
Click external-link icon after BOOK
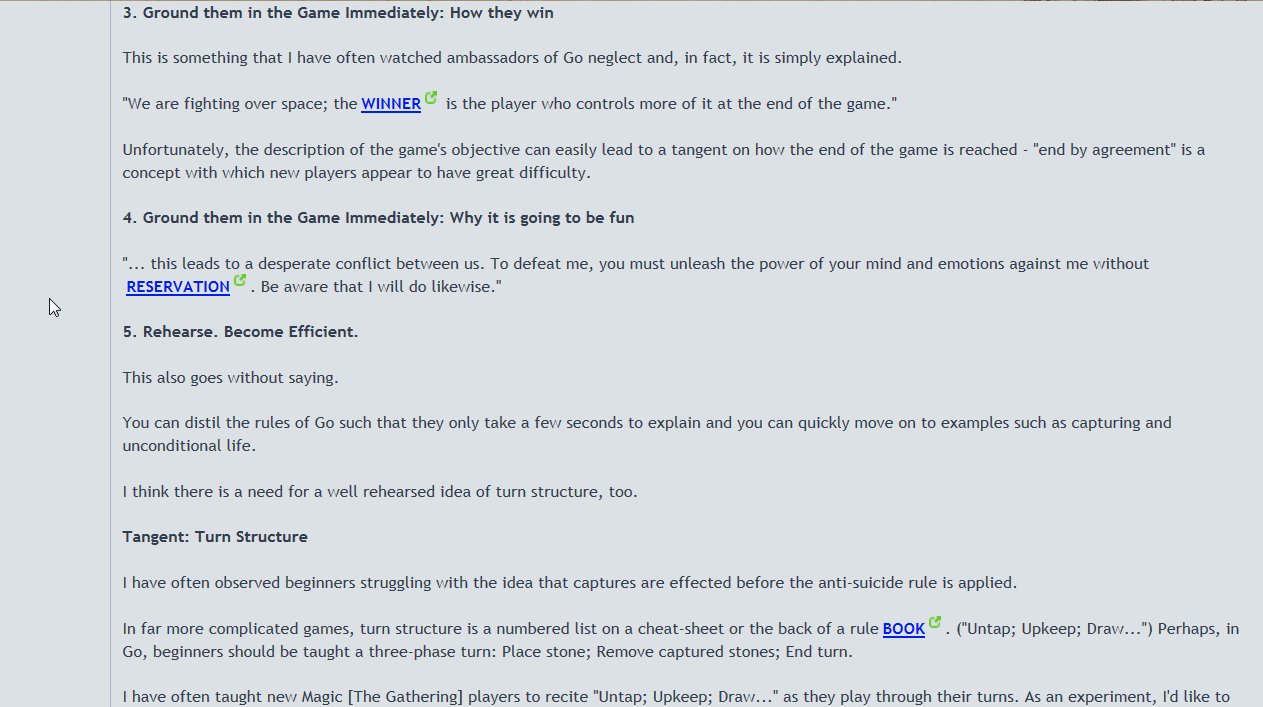point(935,623)
